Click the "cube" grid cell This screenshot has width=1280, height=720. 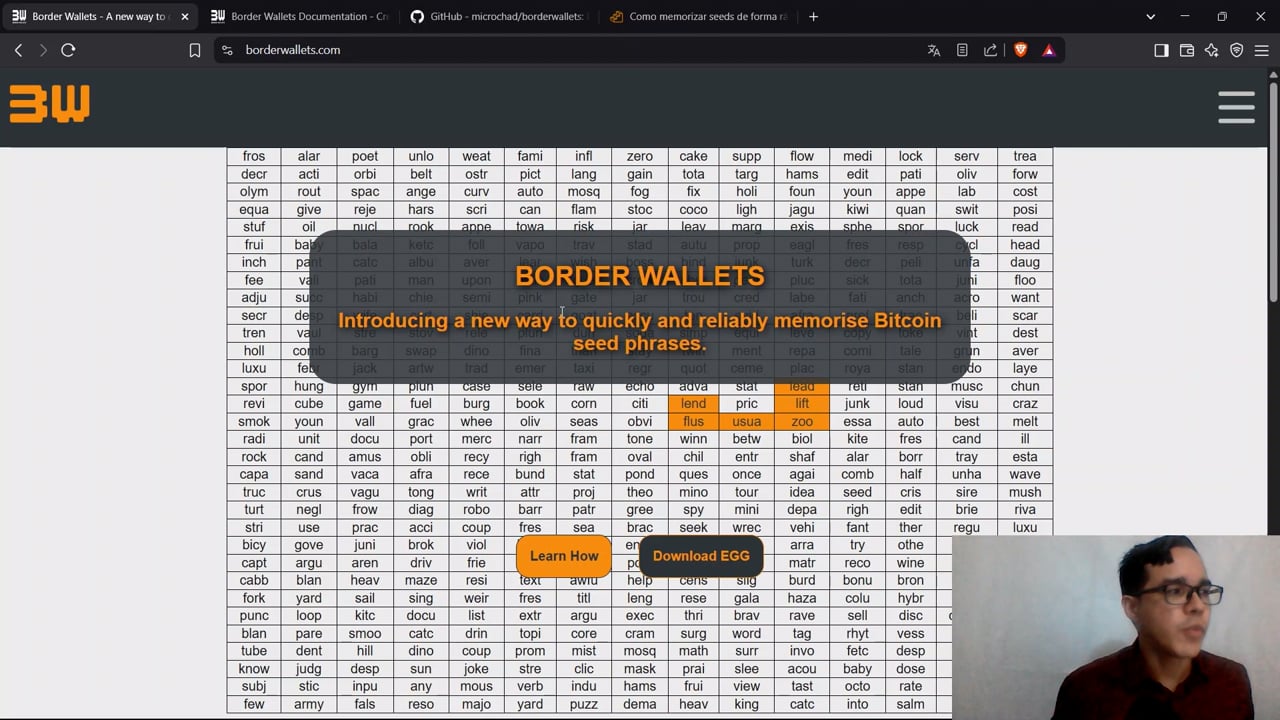click(x=309, y=404)
